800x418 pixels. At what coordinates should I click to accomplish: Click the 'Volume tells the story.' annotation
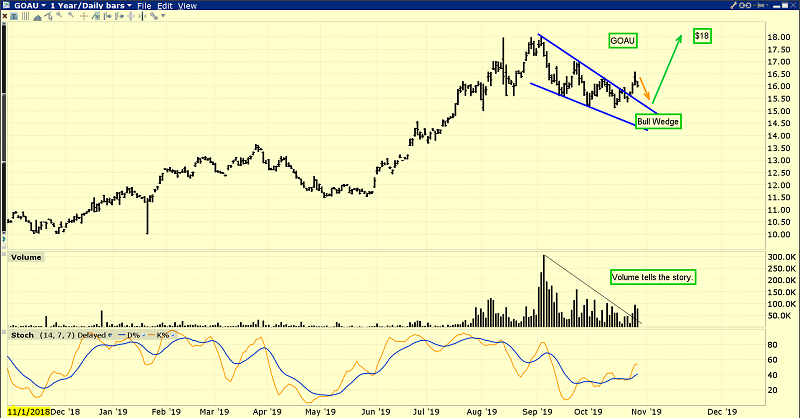tap(651, 276)
